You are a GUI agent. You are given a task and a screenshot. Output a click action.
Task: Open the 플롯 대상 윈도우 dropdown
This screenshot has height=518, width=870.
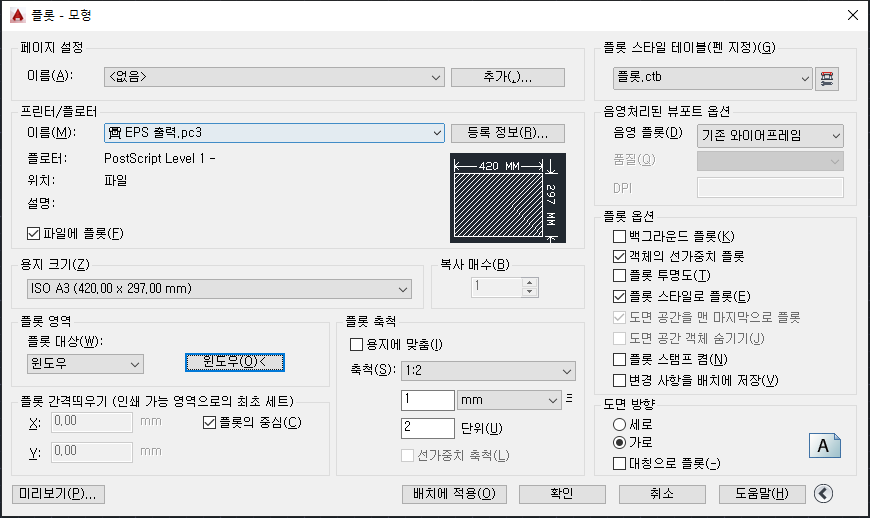[x=85, y=364]
